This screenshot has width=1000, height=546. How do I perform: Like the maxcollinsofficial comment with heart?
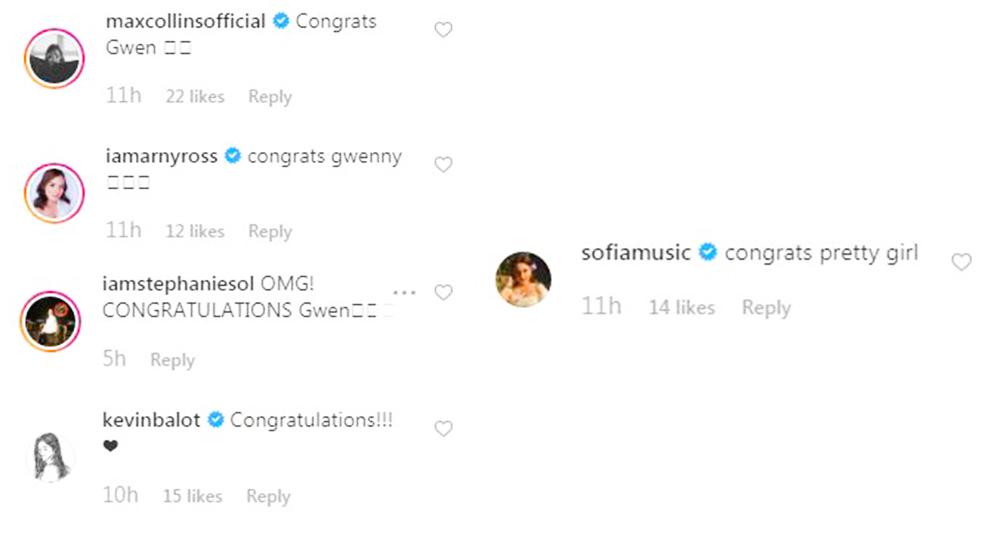443,30
